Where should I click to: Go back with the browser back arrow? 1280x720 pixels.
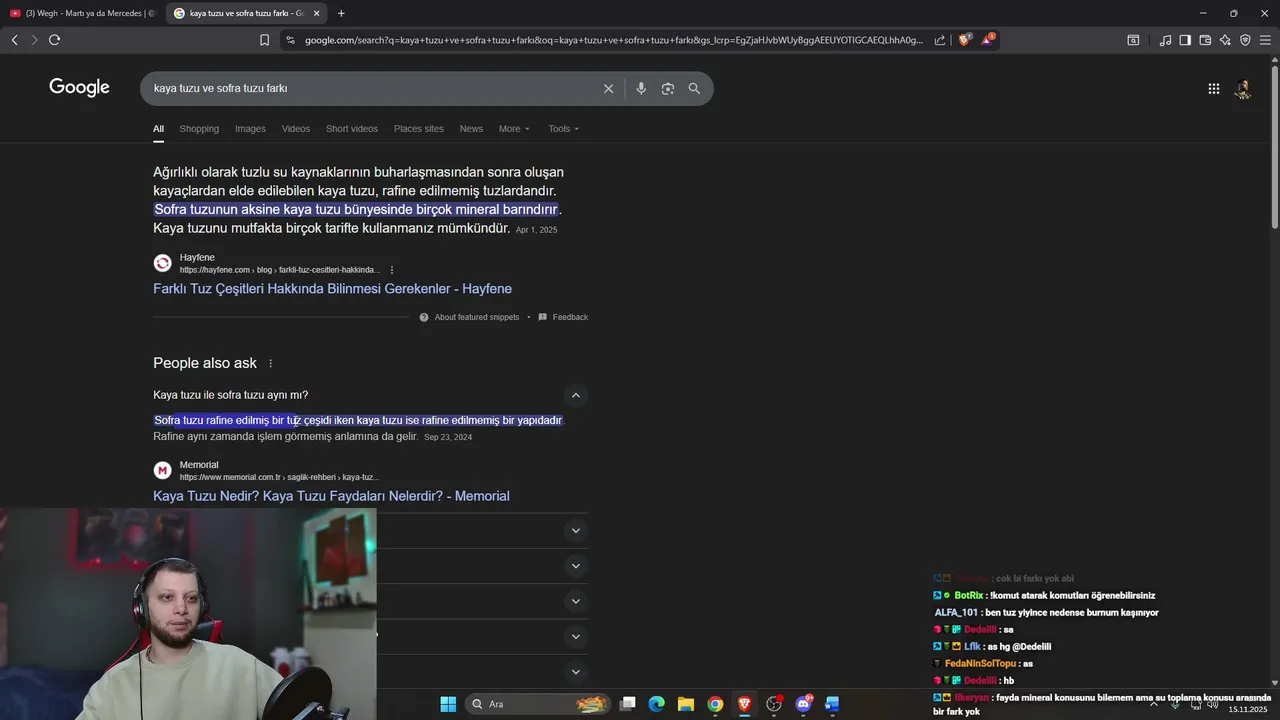(14, 40)
